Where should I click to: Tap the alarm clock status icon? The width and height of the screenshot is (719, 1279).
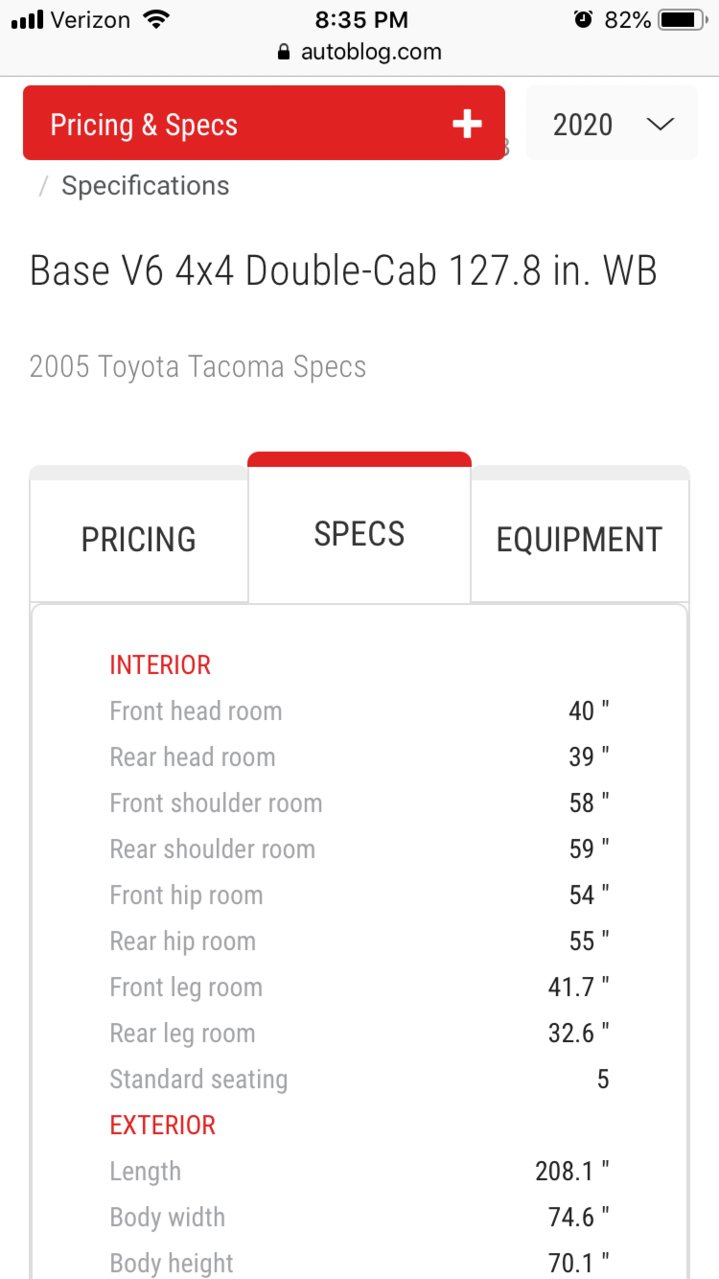tap(584, 19)
